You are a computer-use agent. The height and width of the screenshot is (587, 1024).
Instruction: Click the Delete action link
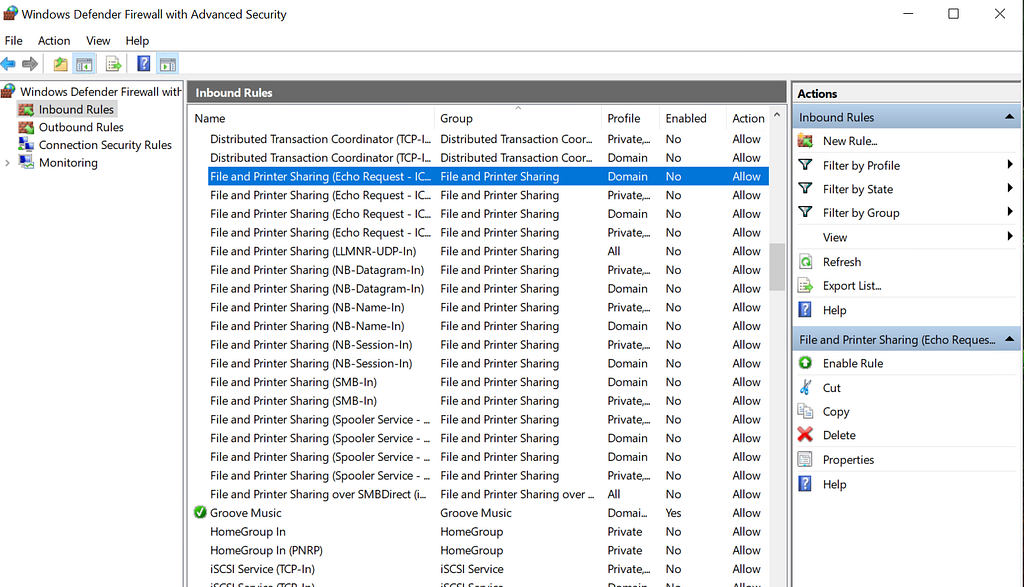(x=839, y=436)
